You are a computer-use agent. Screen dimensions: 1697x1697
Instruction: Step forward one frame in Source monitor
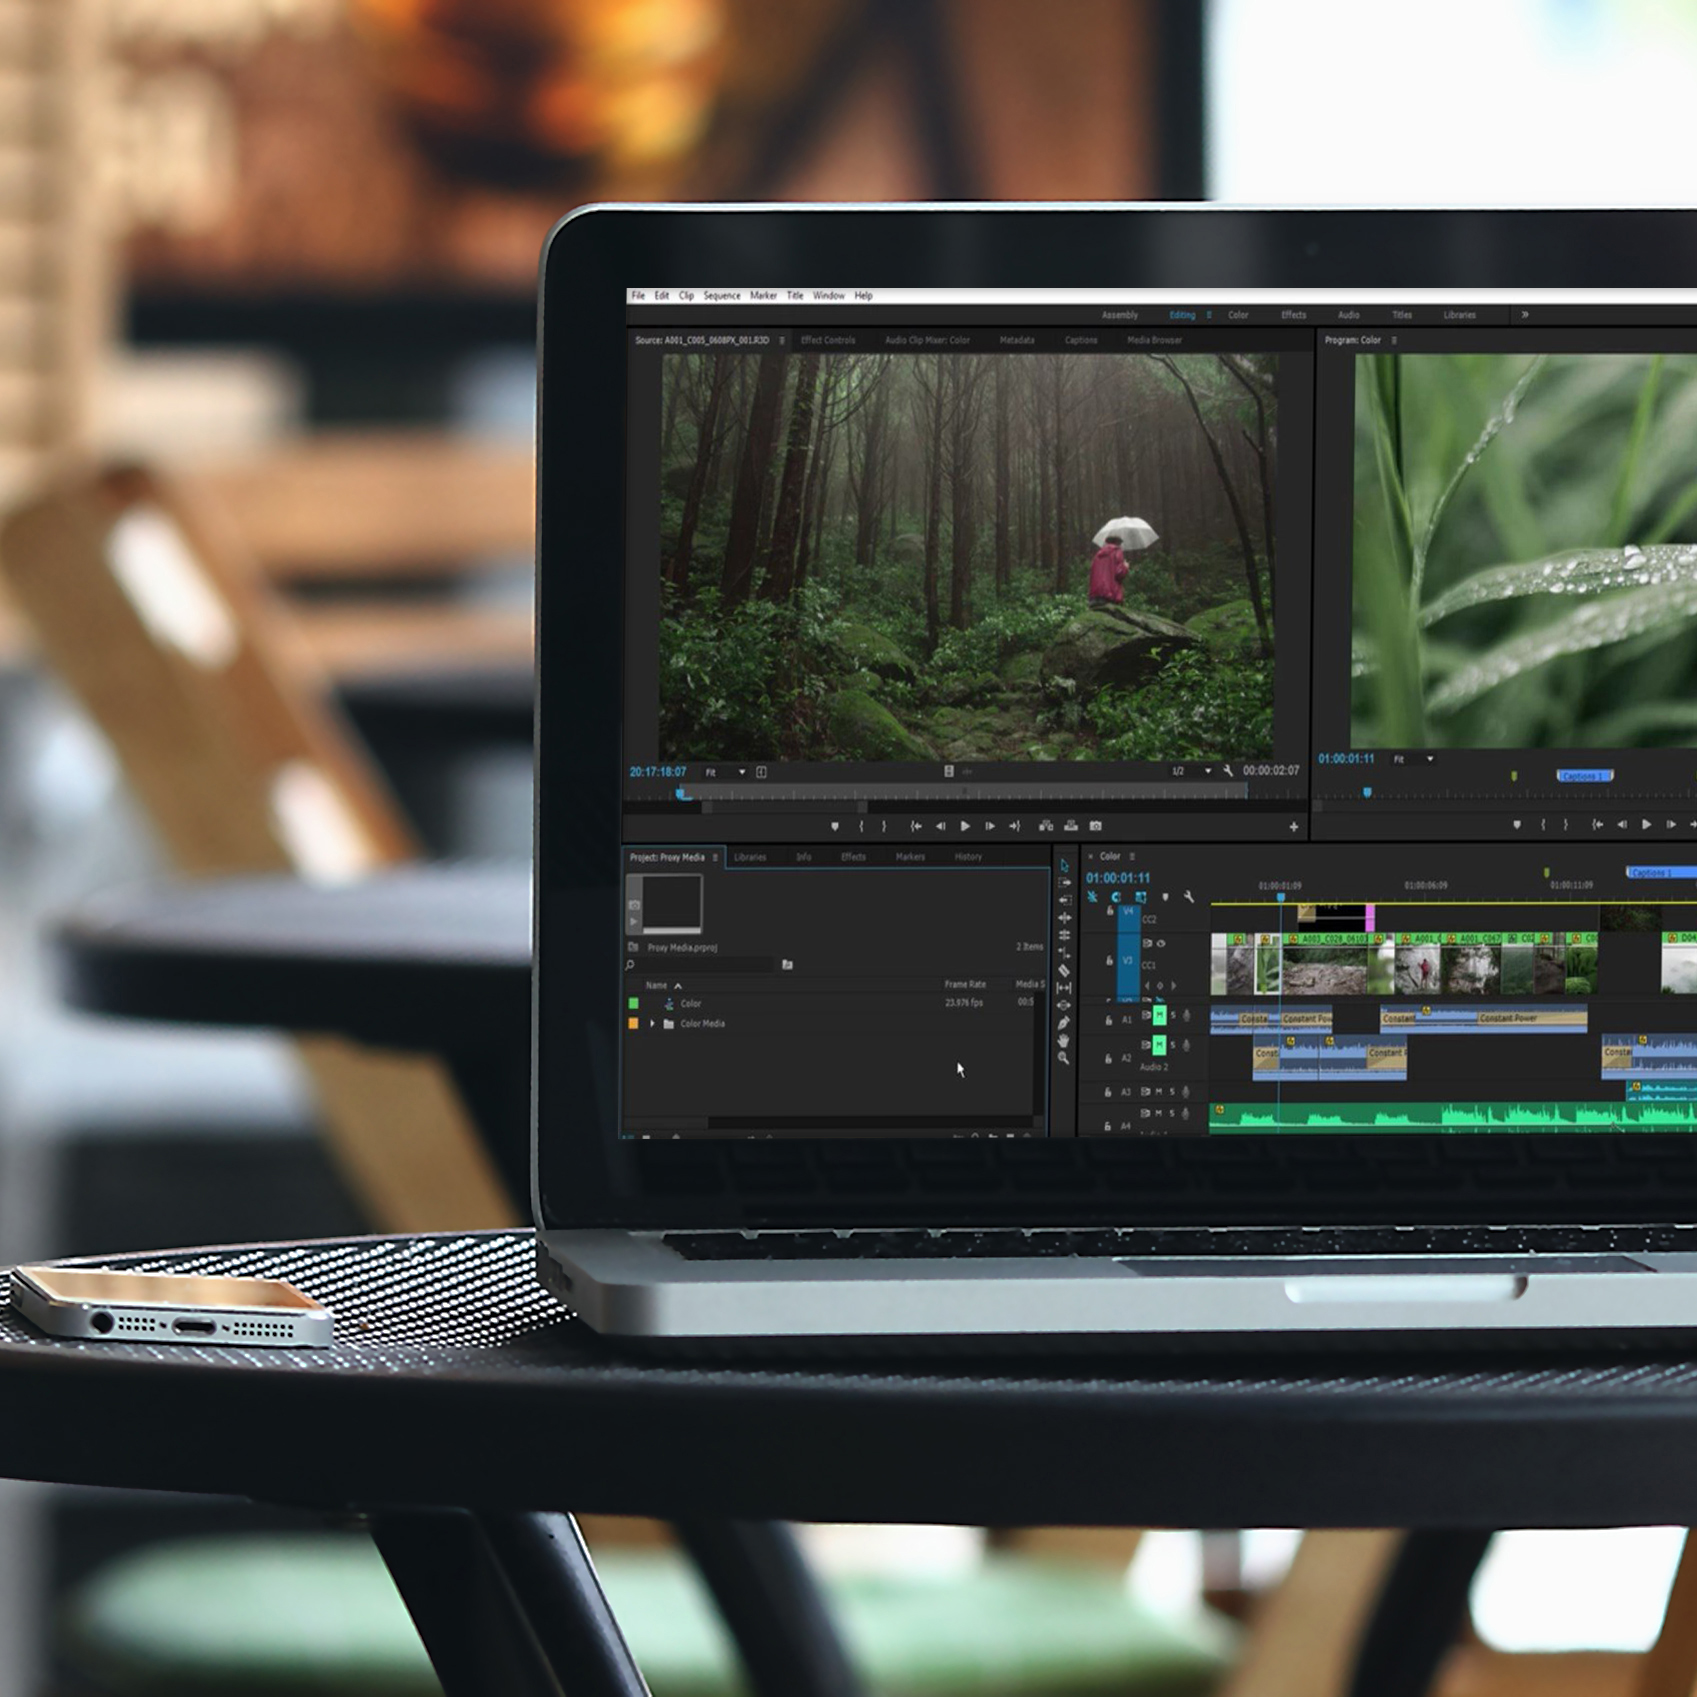click(x=990, y=826)
